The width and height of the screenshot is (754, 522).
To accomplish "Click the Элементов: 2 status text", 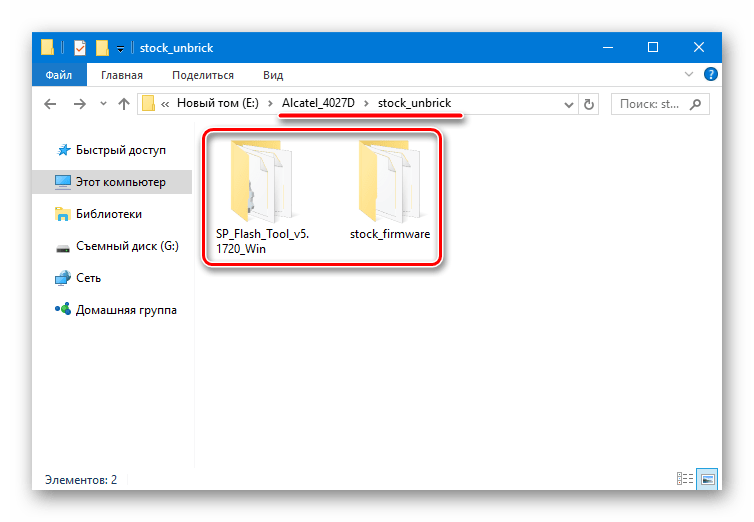I will click(x=81, y=480).
